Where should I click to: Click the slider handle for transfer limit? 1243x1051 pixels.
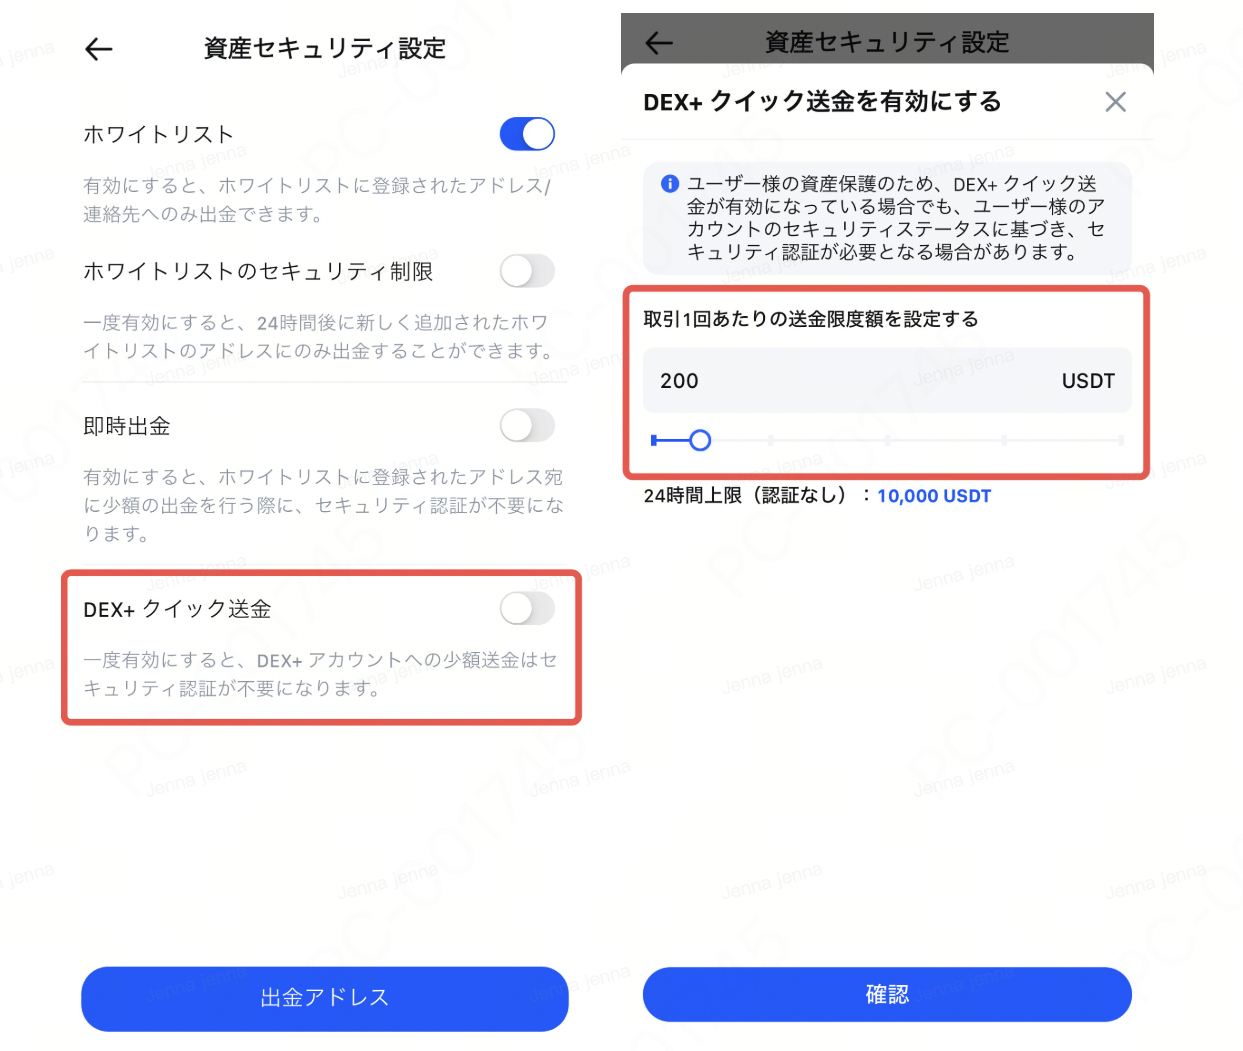point(700,440)
